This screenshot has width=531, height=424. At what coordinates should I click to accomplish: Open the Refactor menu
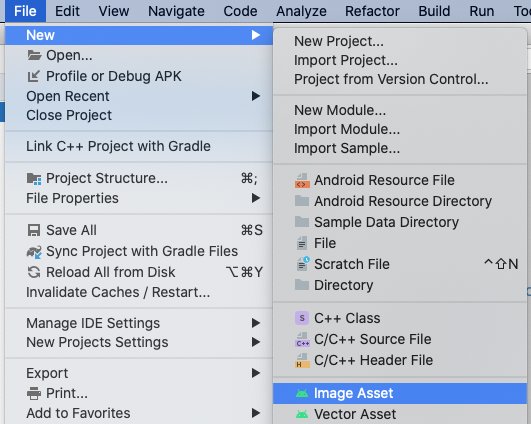tap(372, 11)
